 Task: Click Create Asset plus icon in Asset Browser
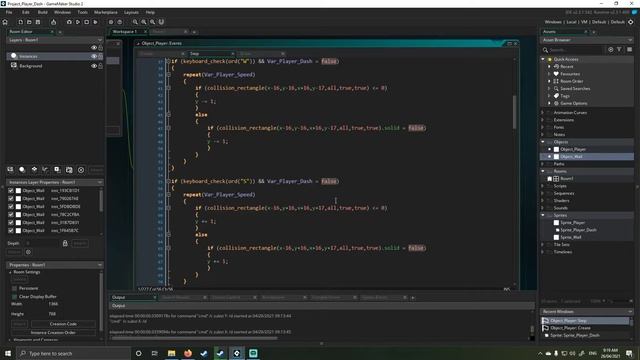tap(611, 49)
